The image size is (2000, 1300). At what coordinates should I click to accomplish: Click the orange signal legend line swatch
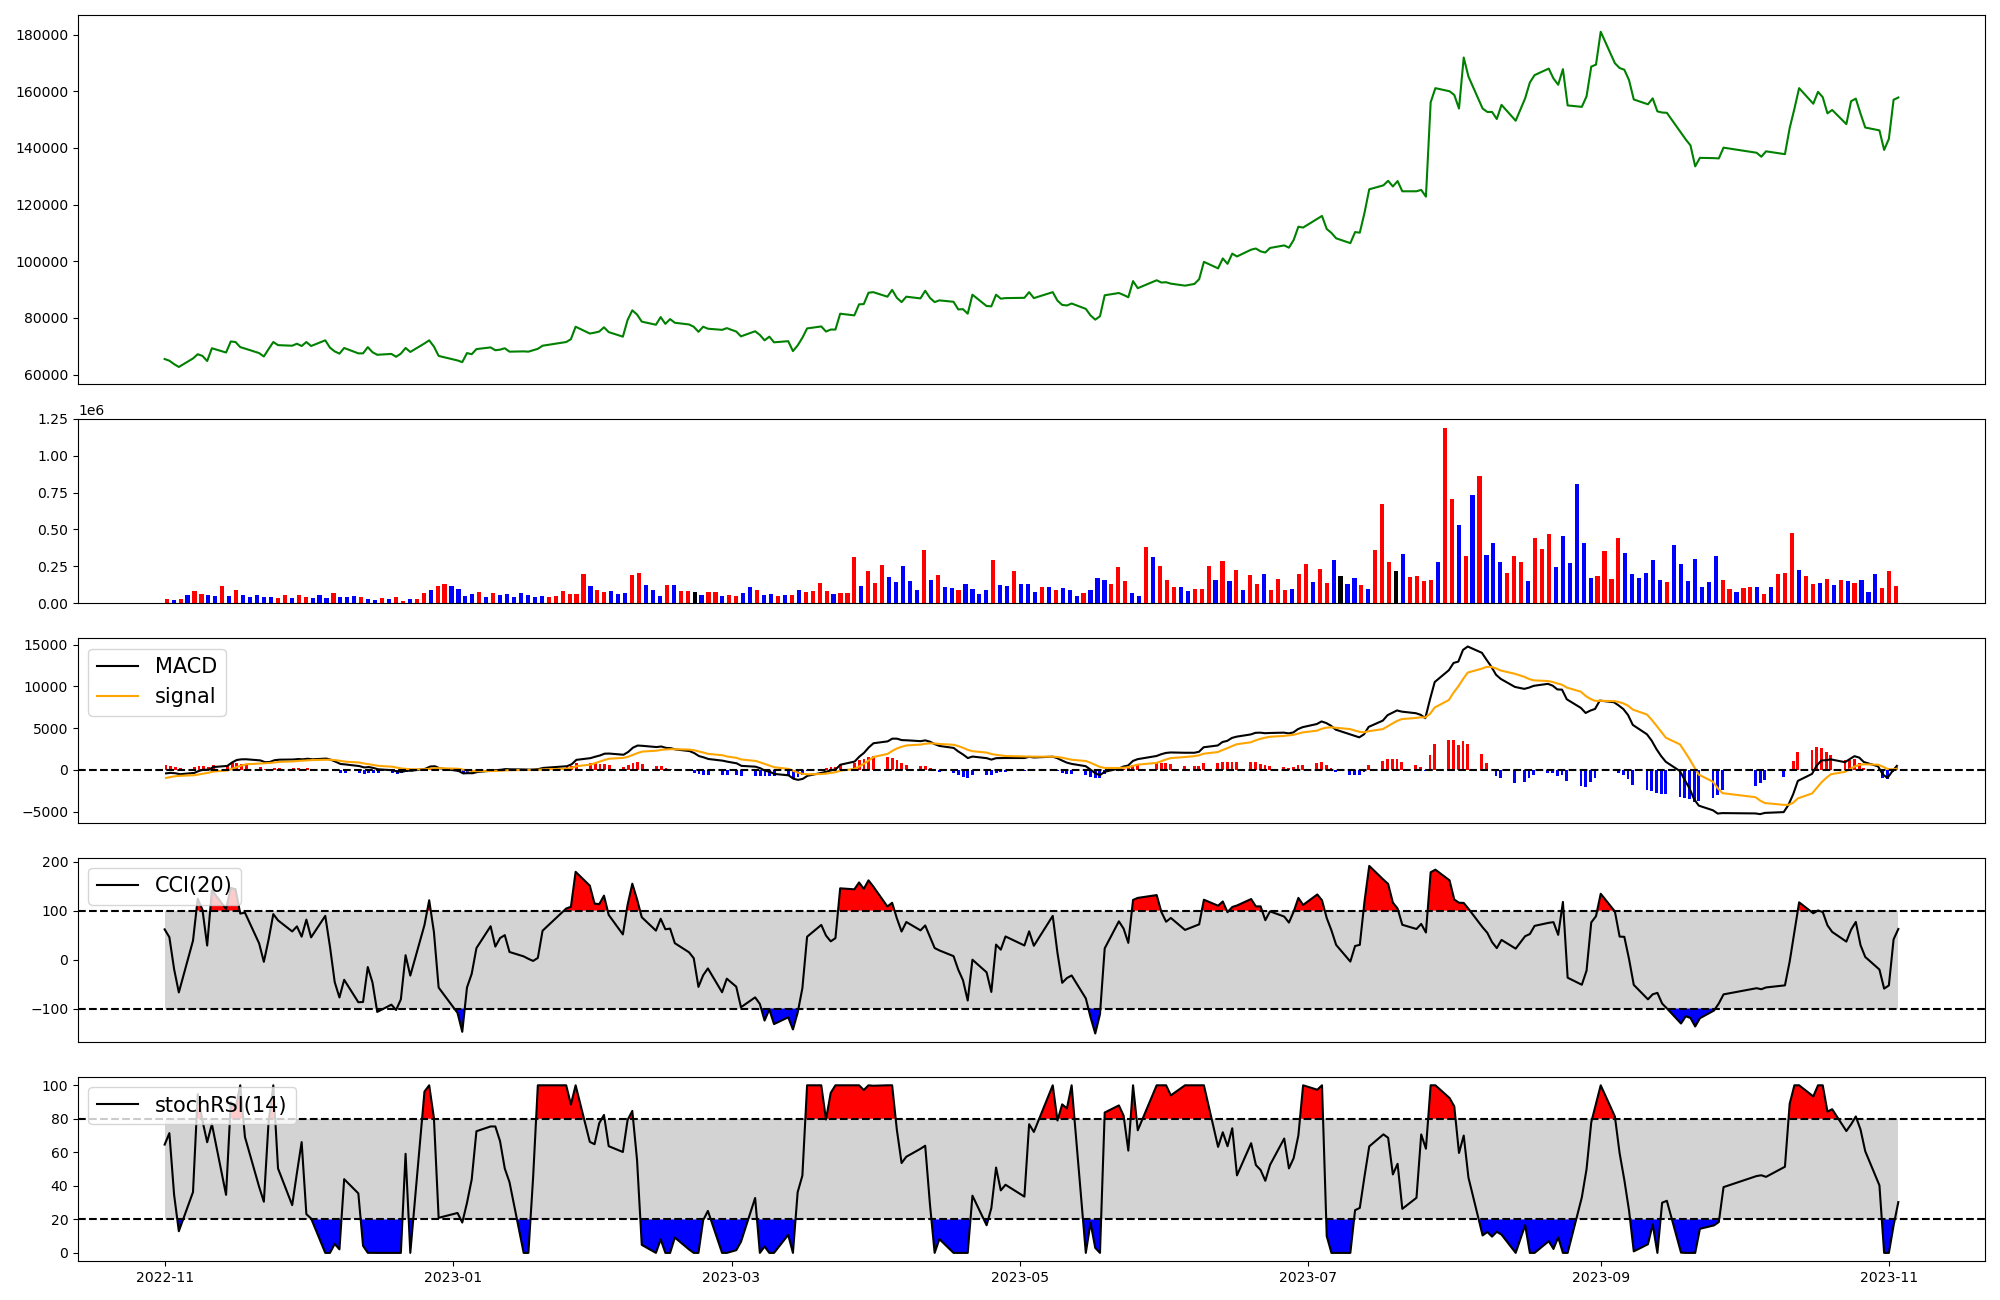click(x=120, y=696)
